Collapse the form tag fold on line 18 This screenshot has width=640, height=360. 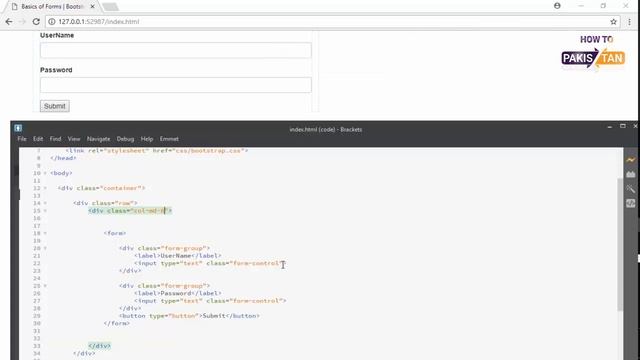(x=45, y=233)
